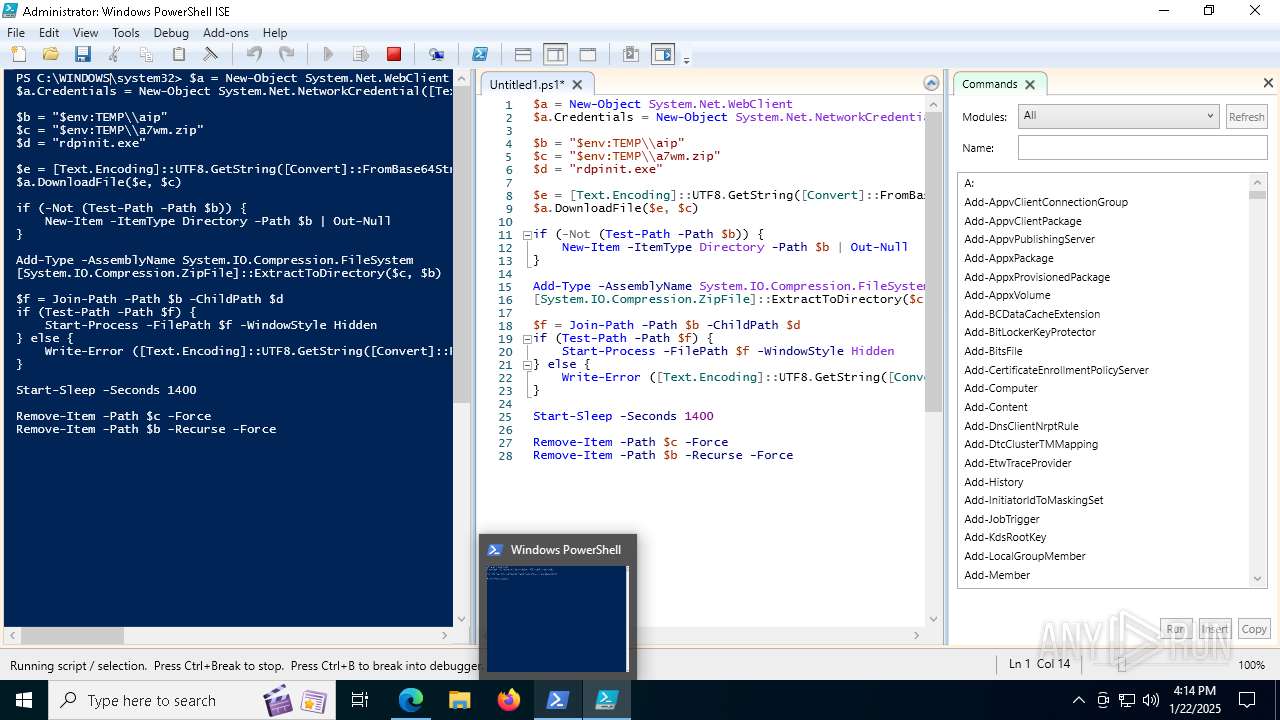Select Add-Computer in the commands list
Screen dimensions: 1280x720
1001,388
